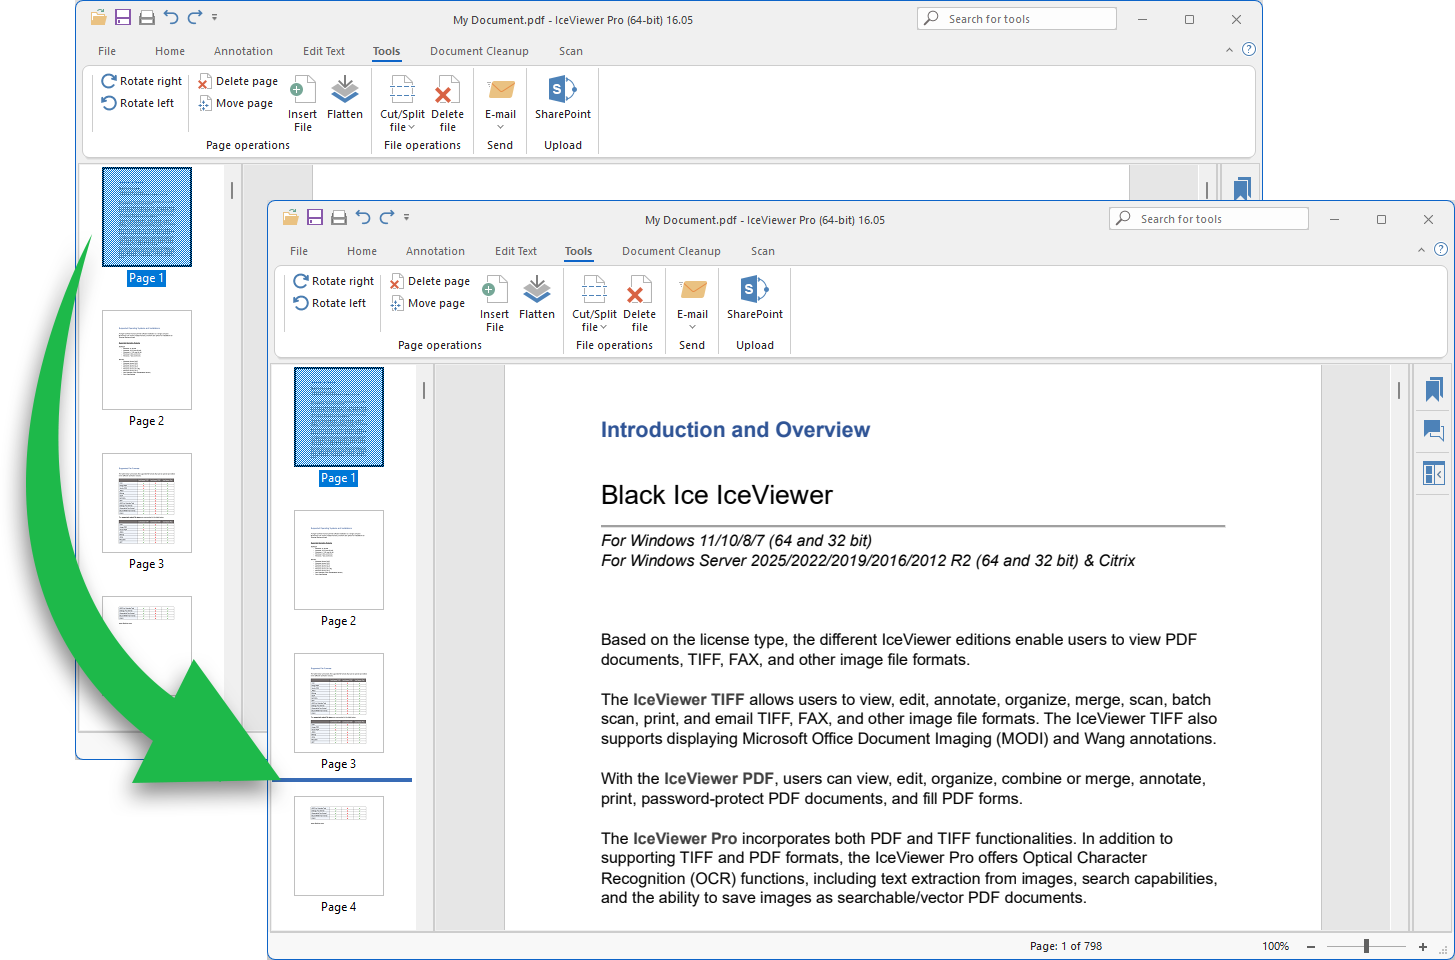
Task: Open the Bookmarks panel in front window
Action: point(1434,389)
